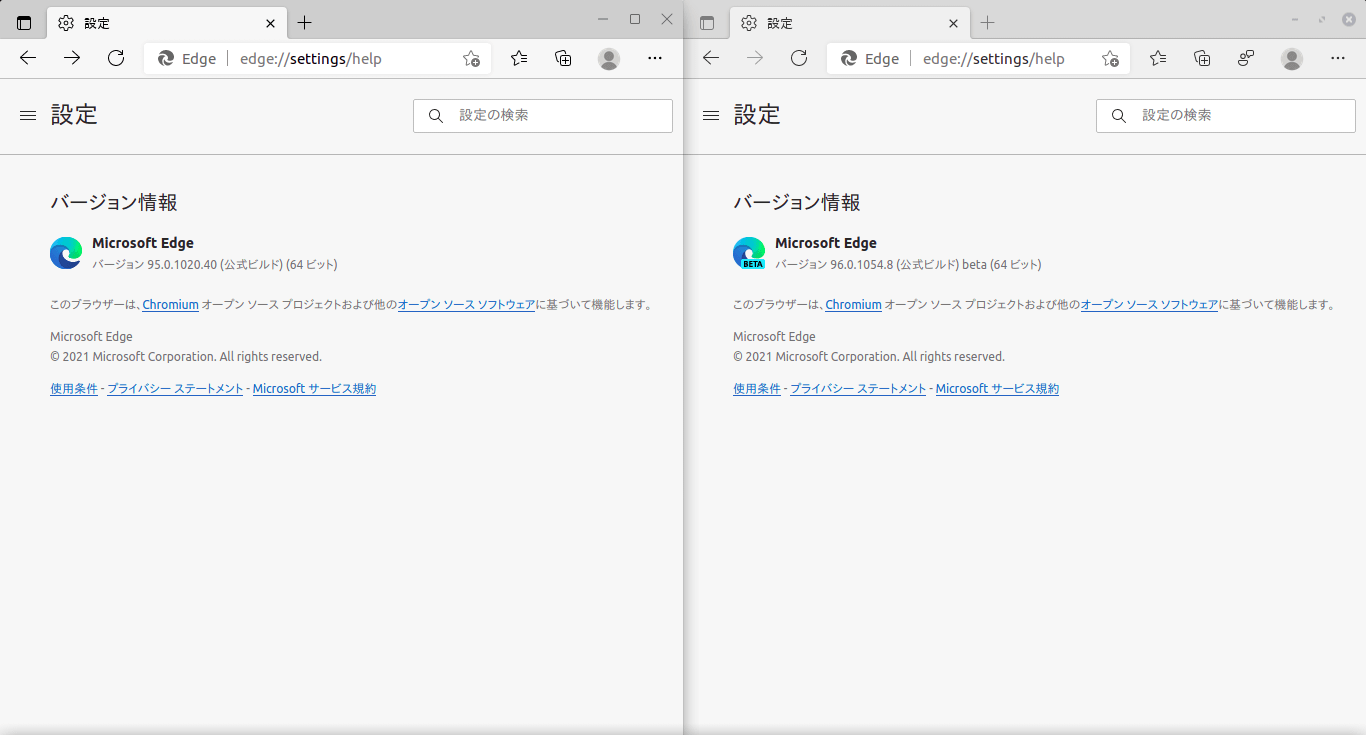Screen dimensions: 1366x735
Task: Go back in right Edge Beta window
Action: 711,58
